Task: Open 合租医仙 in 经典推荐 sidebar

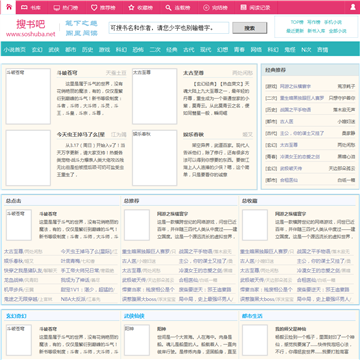Action: 289,180
